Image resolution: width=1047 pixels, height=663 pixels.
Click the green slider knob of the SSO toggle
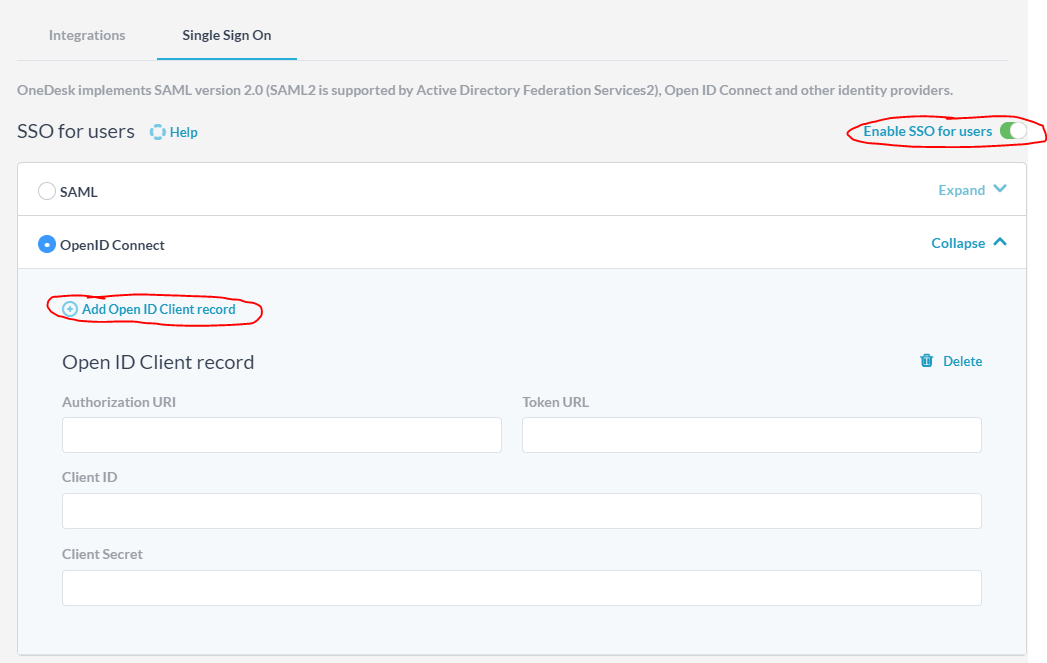(x=1016, y=130)
